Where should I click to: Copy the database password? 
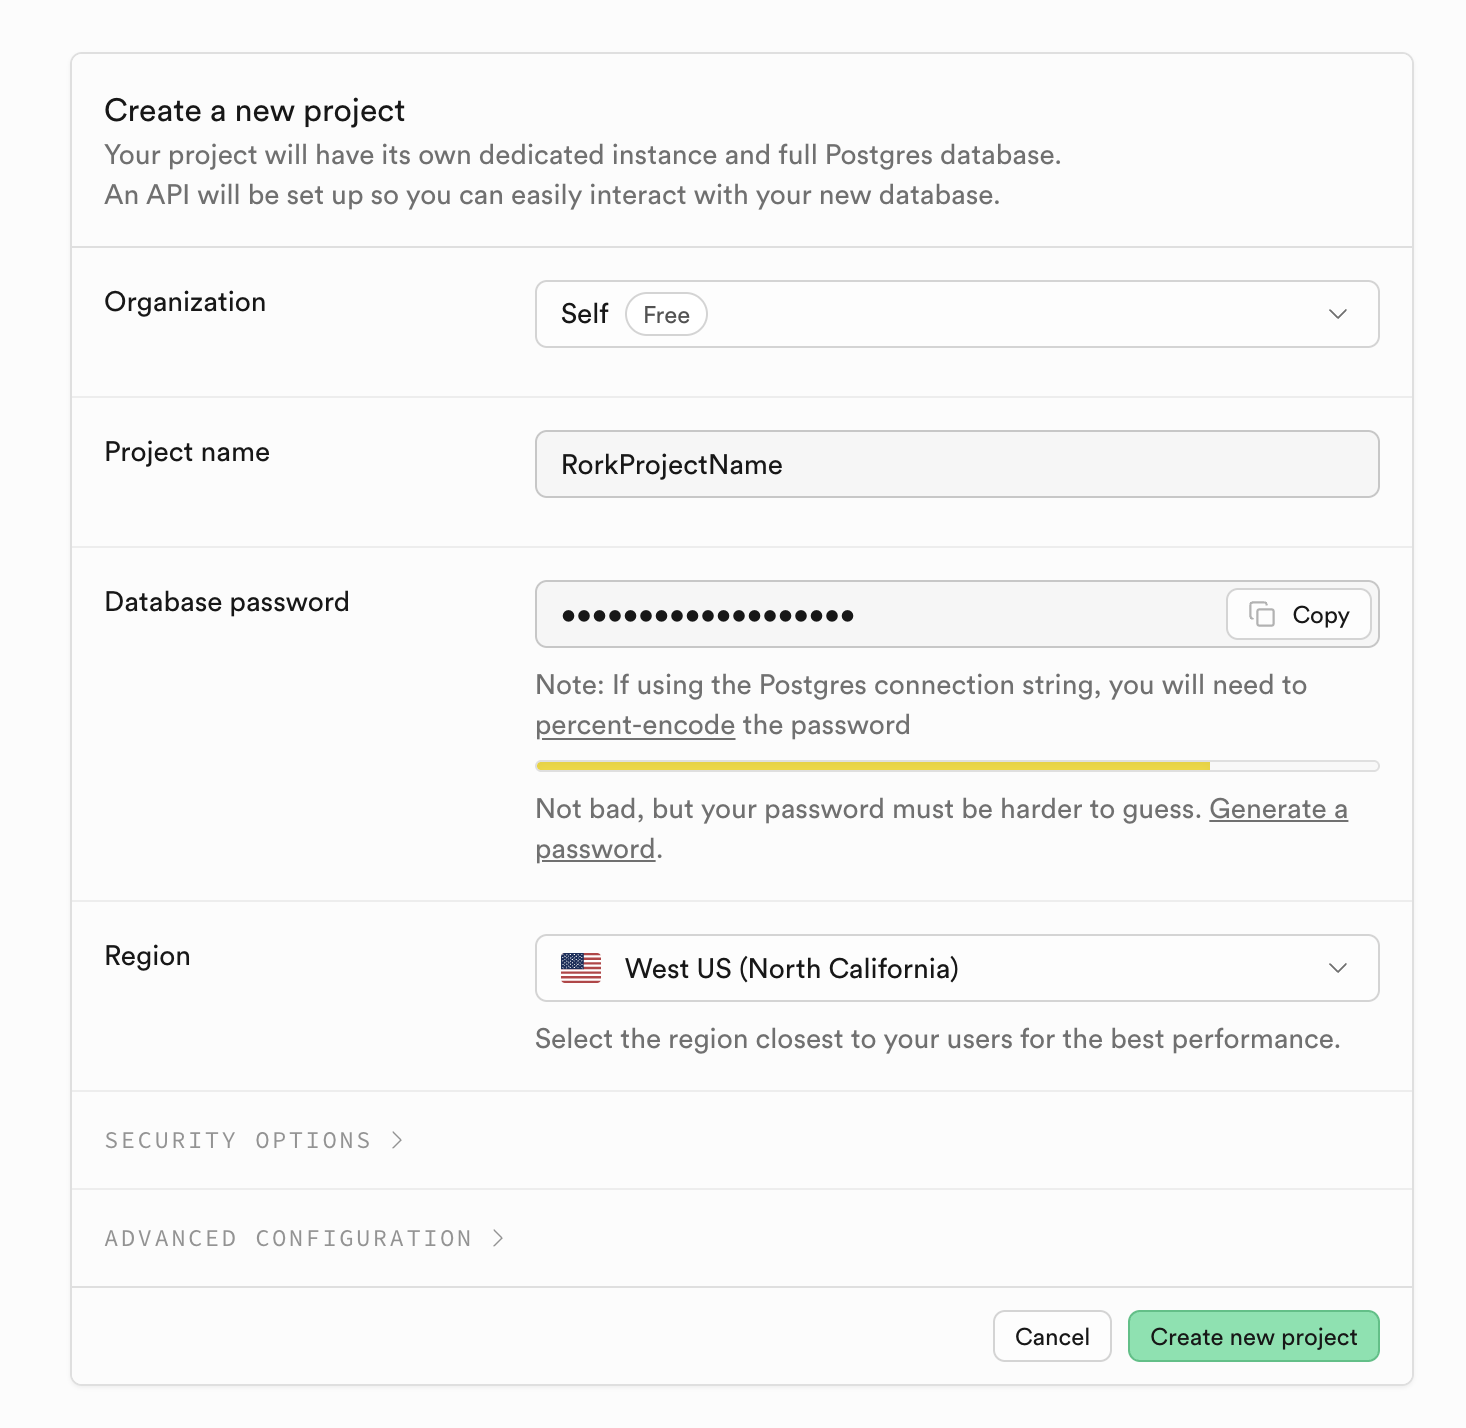pyautogui.click(x=1298, y=614)
